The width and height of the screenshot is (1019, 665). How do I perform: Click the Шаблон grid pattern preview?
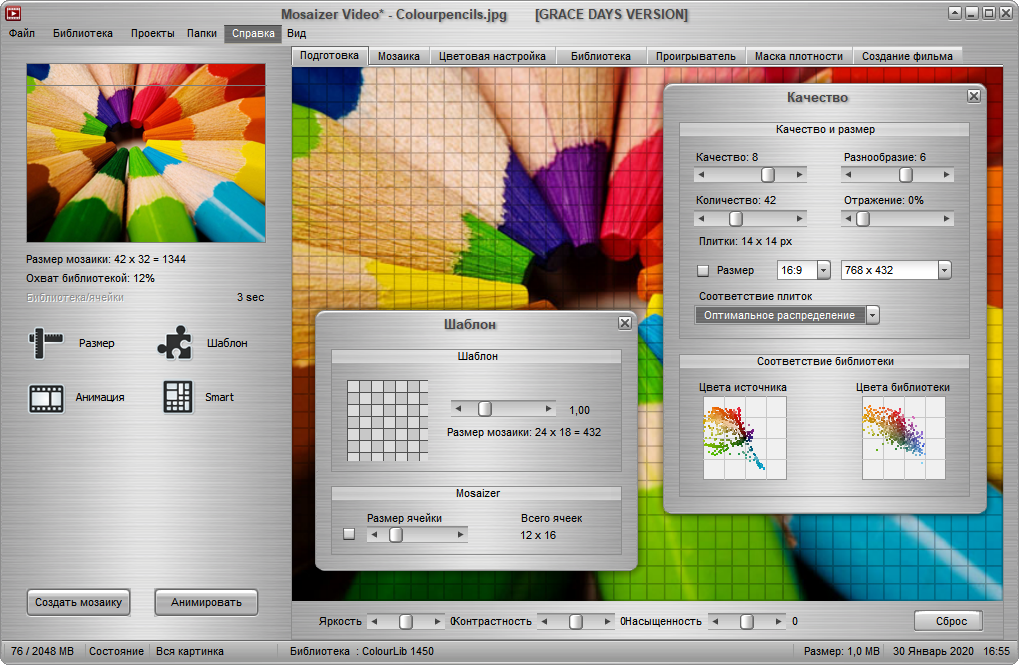[x=387, y=421]
